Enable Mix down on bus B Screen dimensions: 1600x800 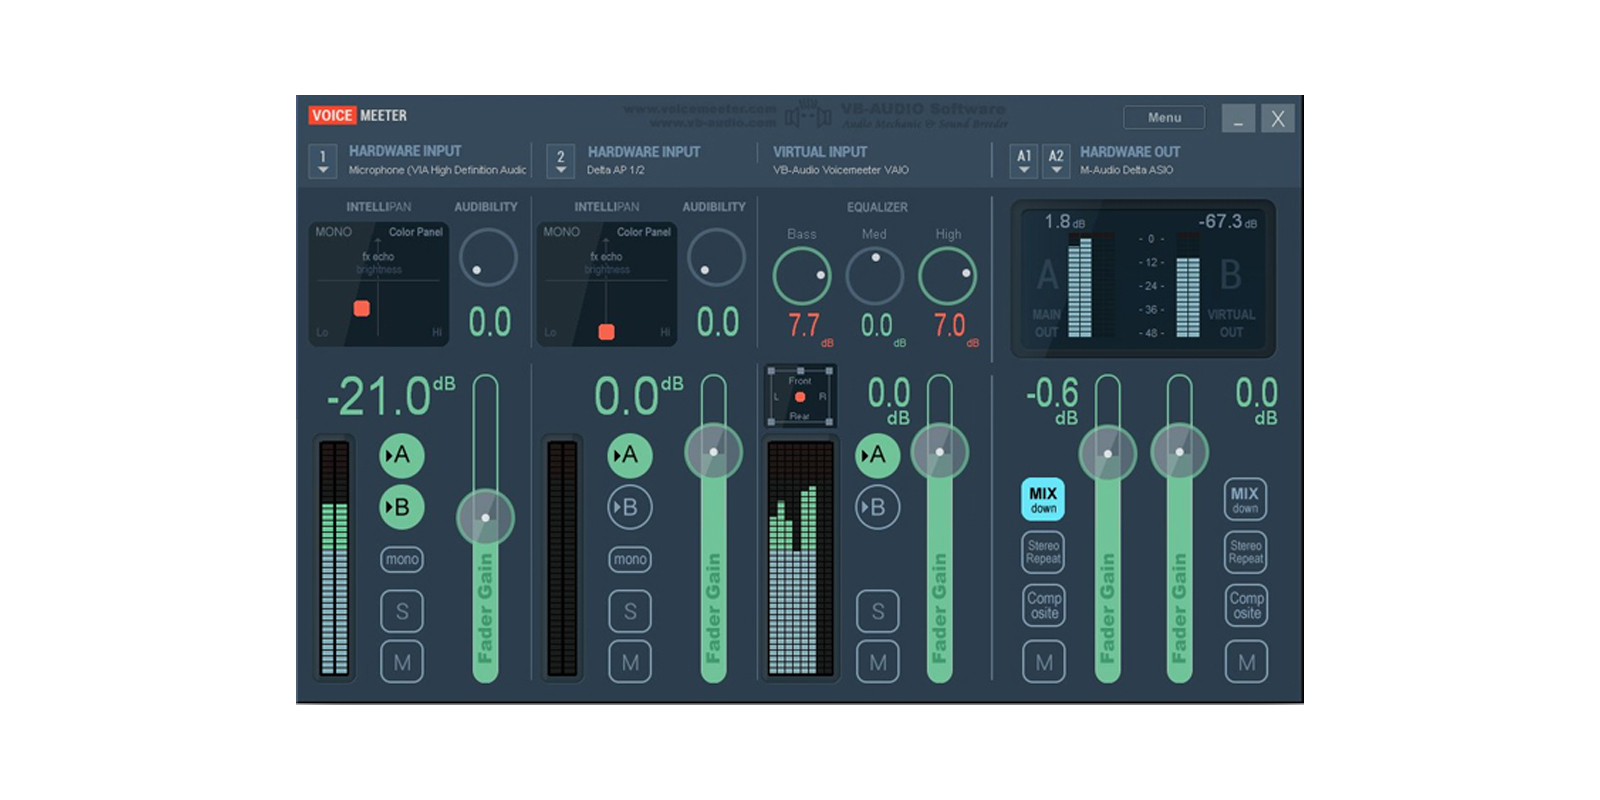tap(1245, 499)
